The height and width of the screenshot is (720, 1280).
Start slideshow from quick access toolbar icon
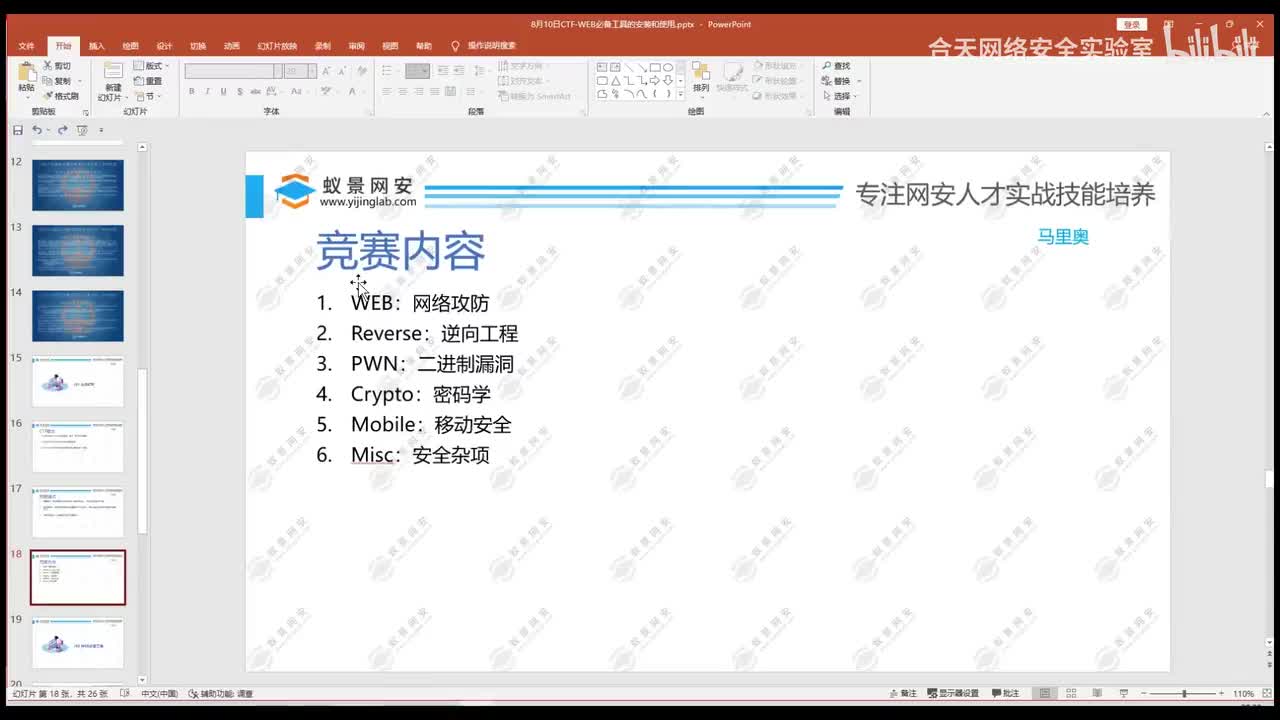point(82,130)
